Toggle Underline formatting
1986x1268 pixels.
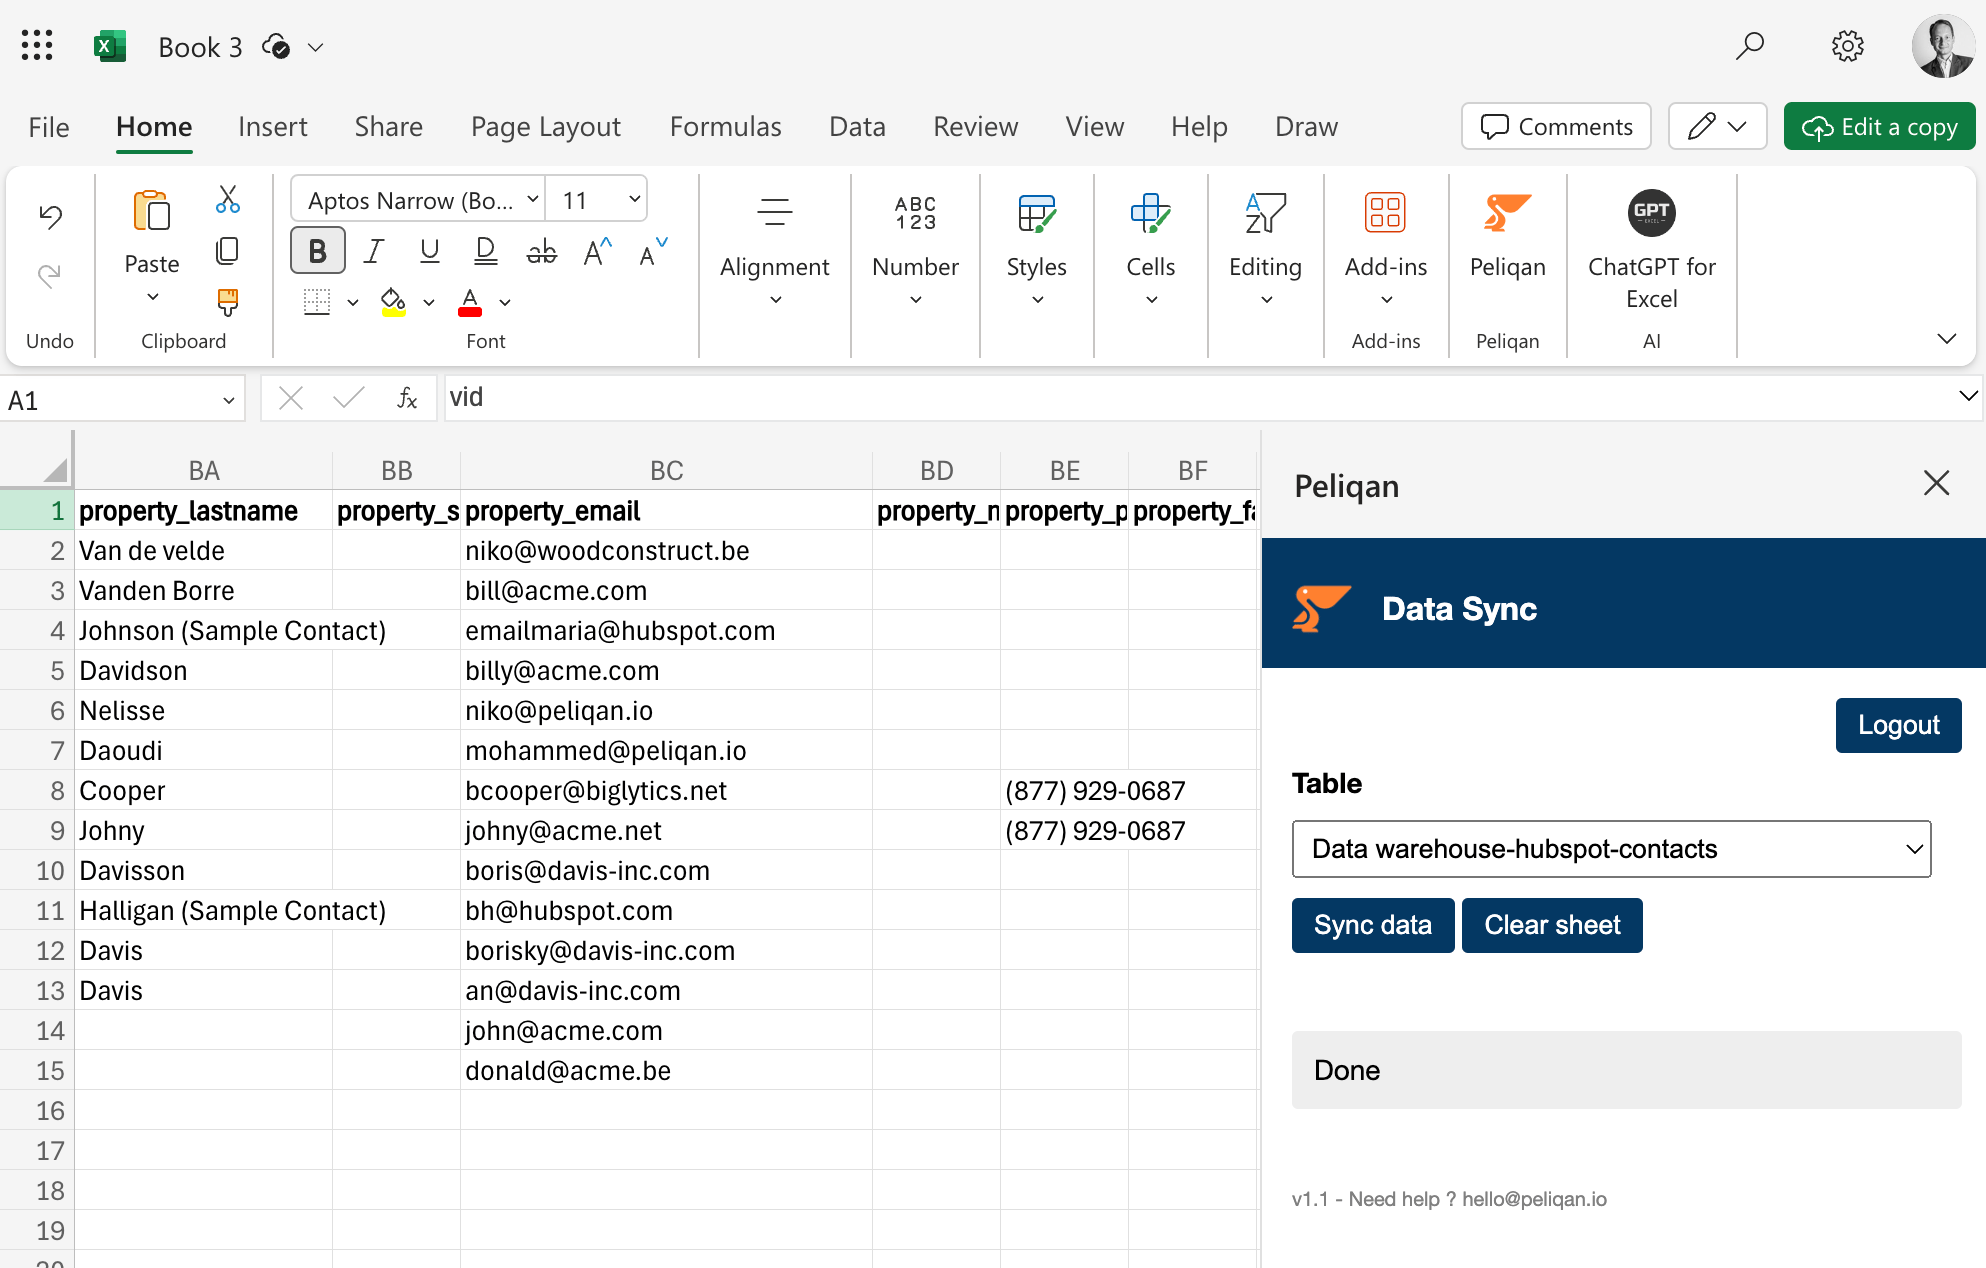click(x=430, y=251)
